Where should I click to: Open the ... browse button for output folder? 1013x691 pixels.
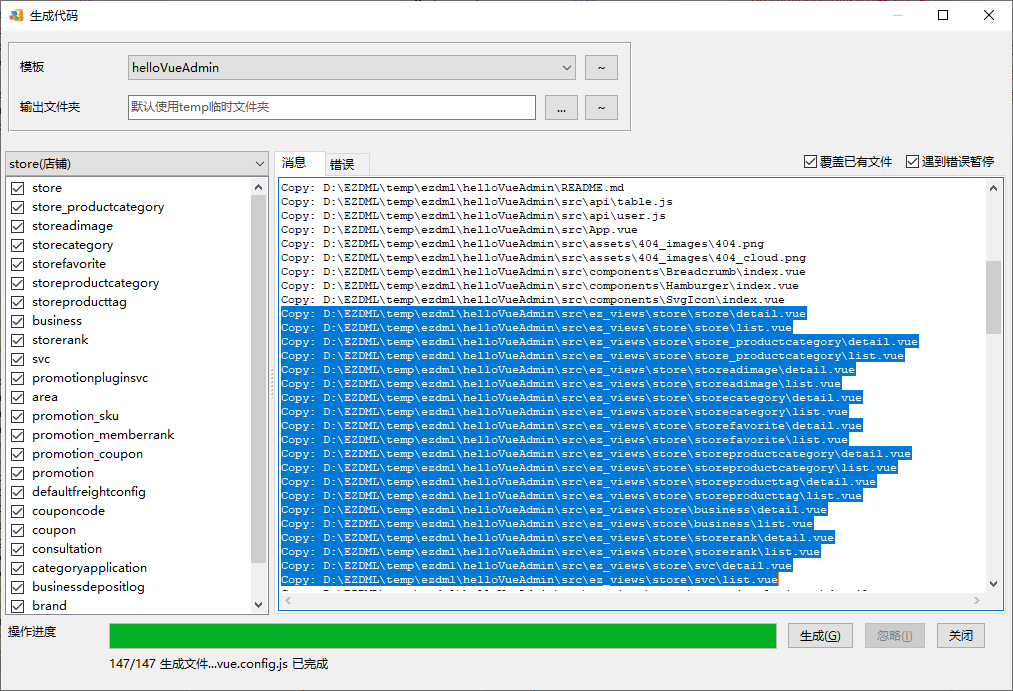(x=561, y=107)
